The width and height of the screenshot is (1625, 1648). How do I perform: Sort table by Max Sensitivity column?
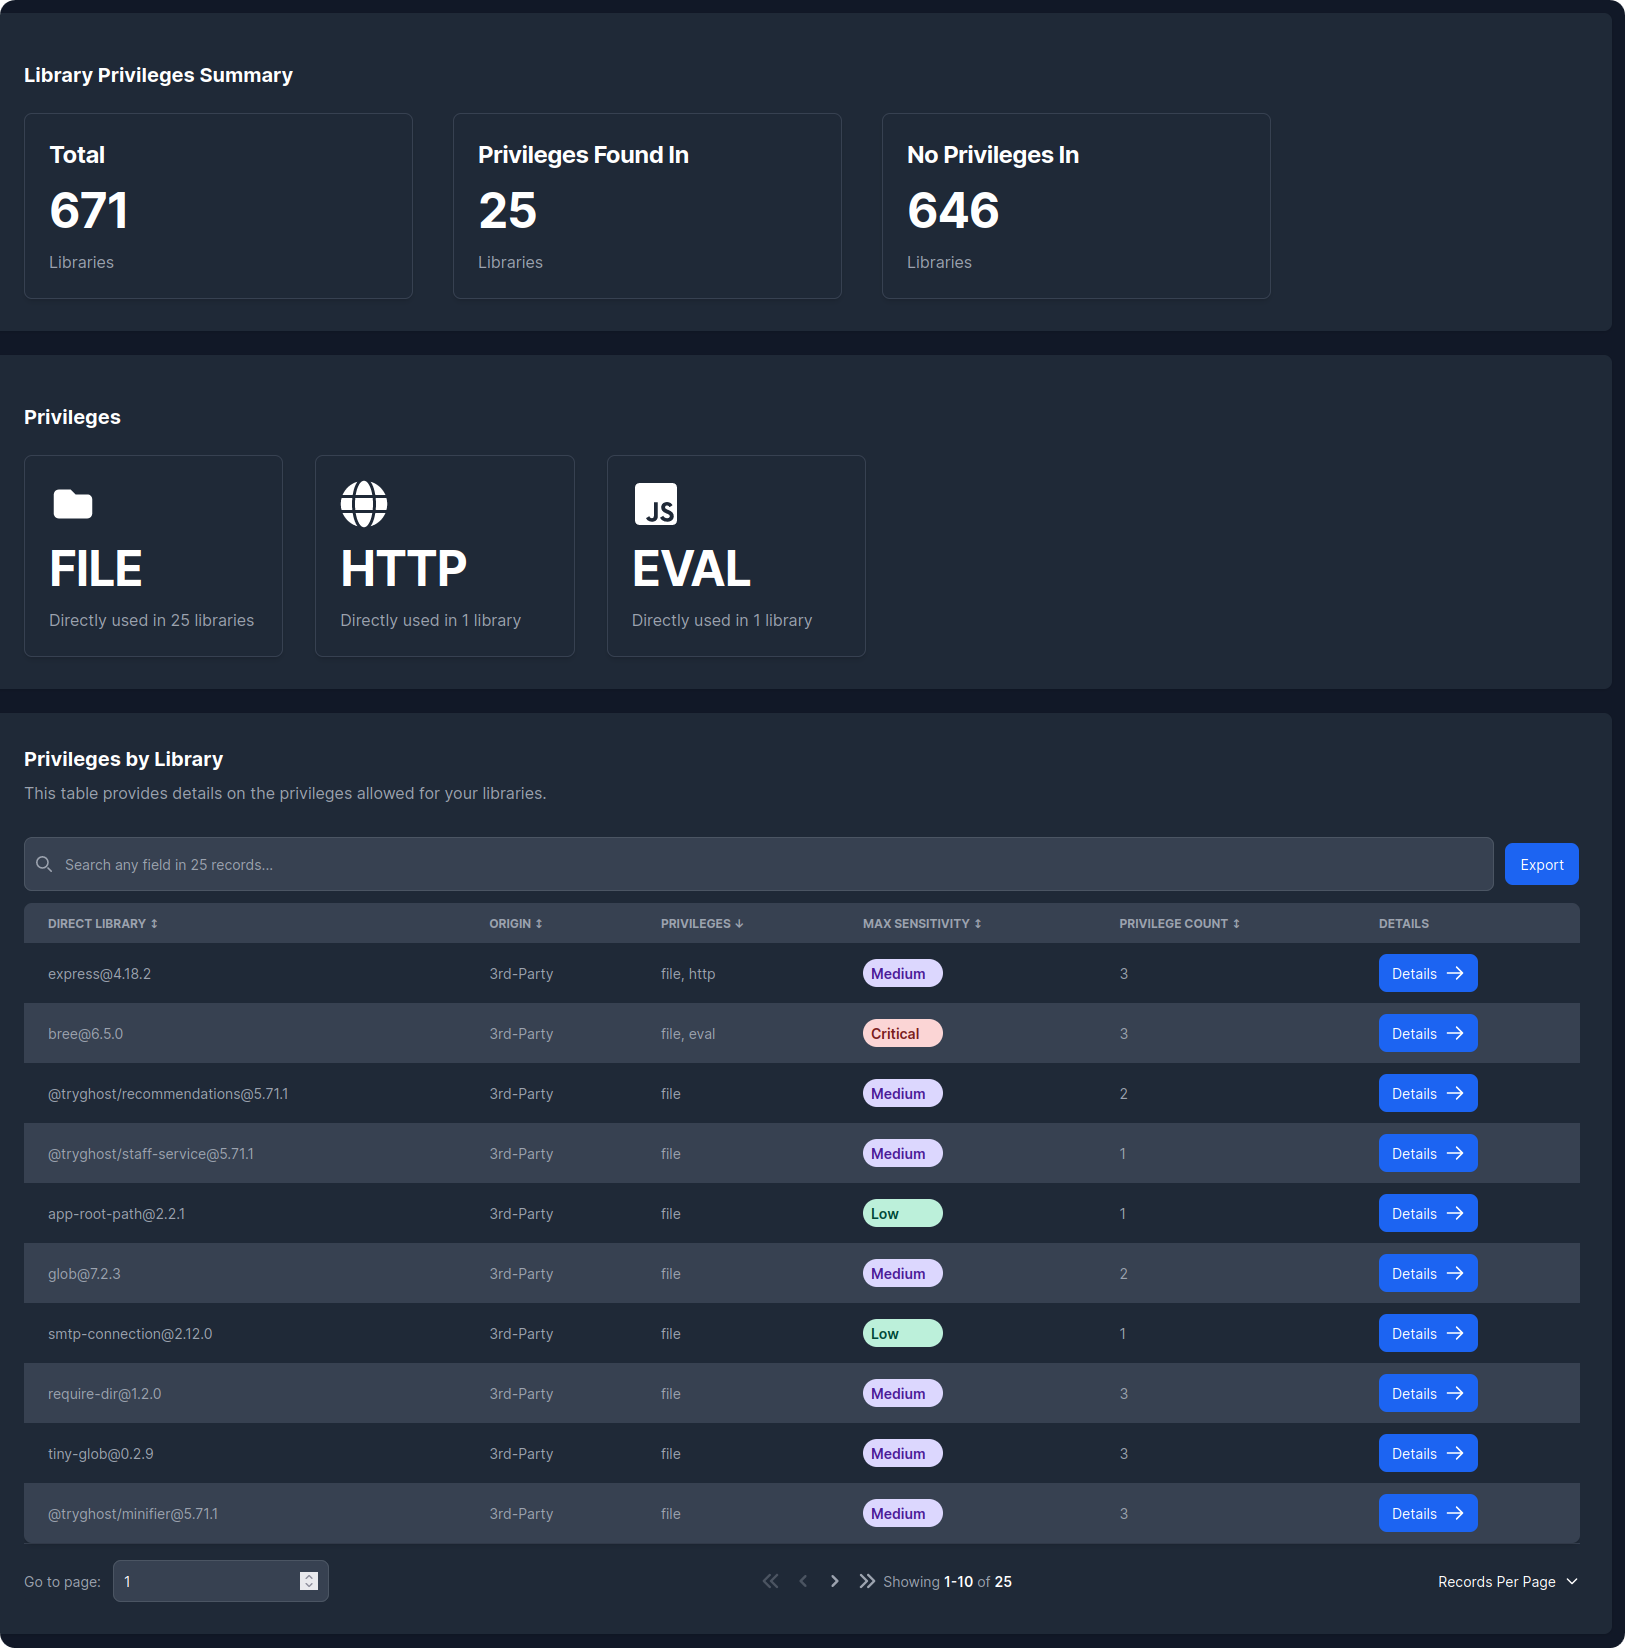coord(922,923)
